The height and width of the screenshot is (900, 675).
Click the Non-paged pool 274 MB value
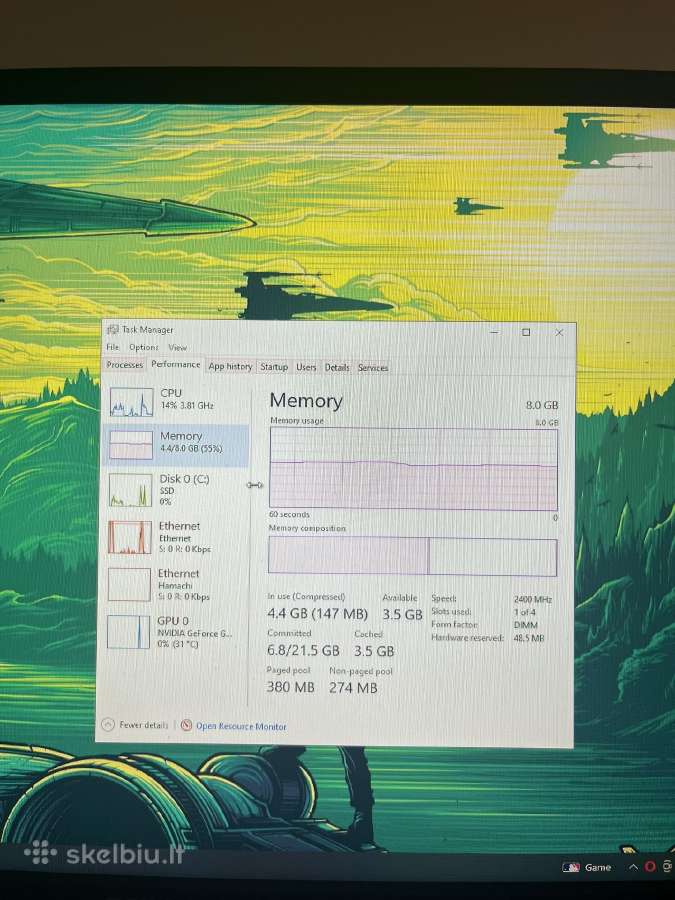point(353,688)
